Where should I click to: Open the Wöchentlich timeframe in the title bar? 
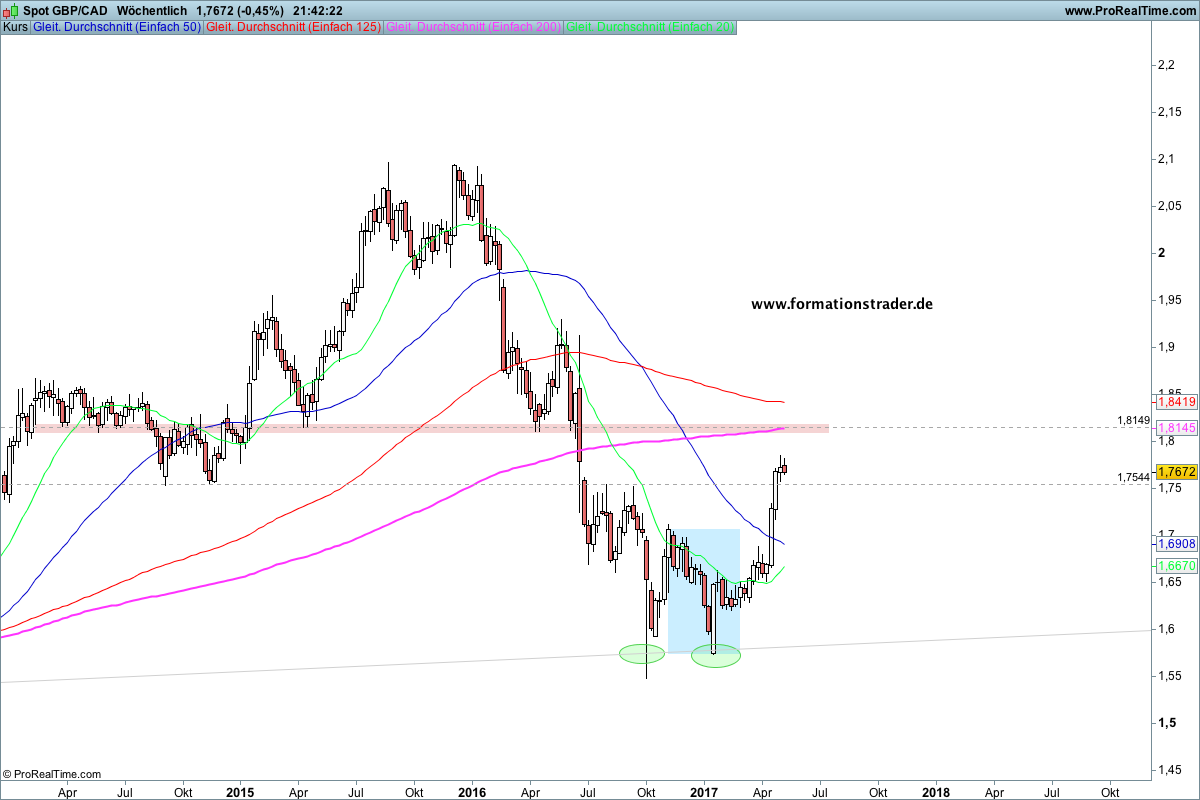(x=151, y=10)
